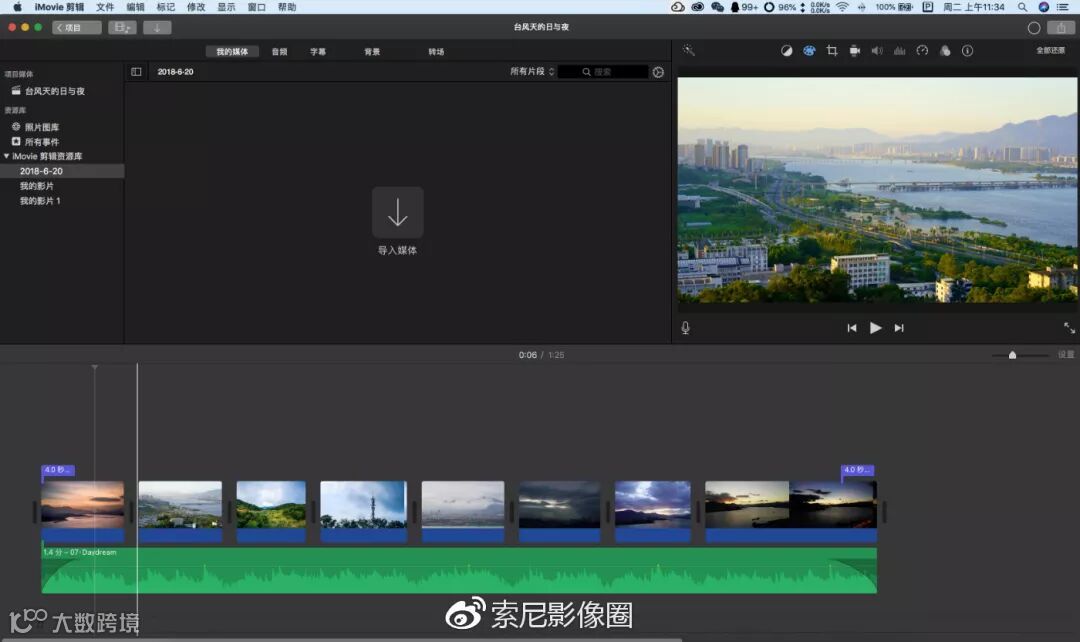Open timeline 设置 settings
1080x642 pixels.
click(x=1066, y=354)
